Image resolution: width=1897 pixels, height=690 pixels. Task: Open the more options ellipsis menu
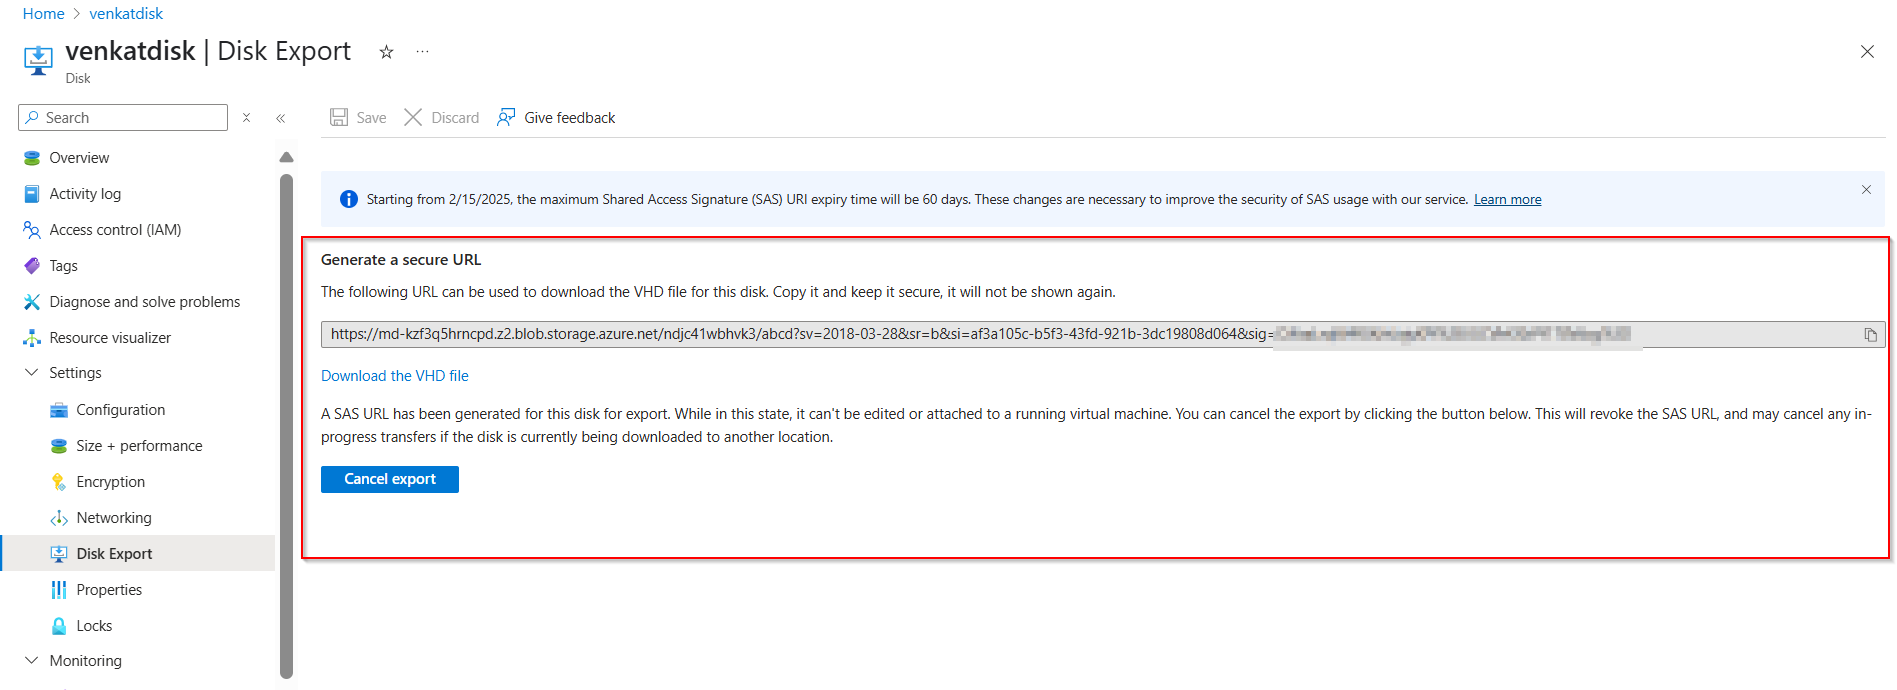coord(423,52)
